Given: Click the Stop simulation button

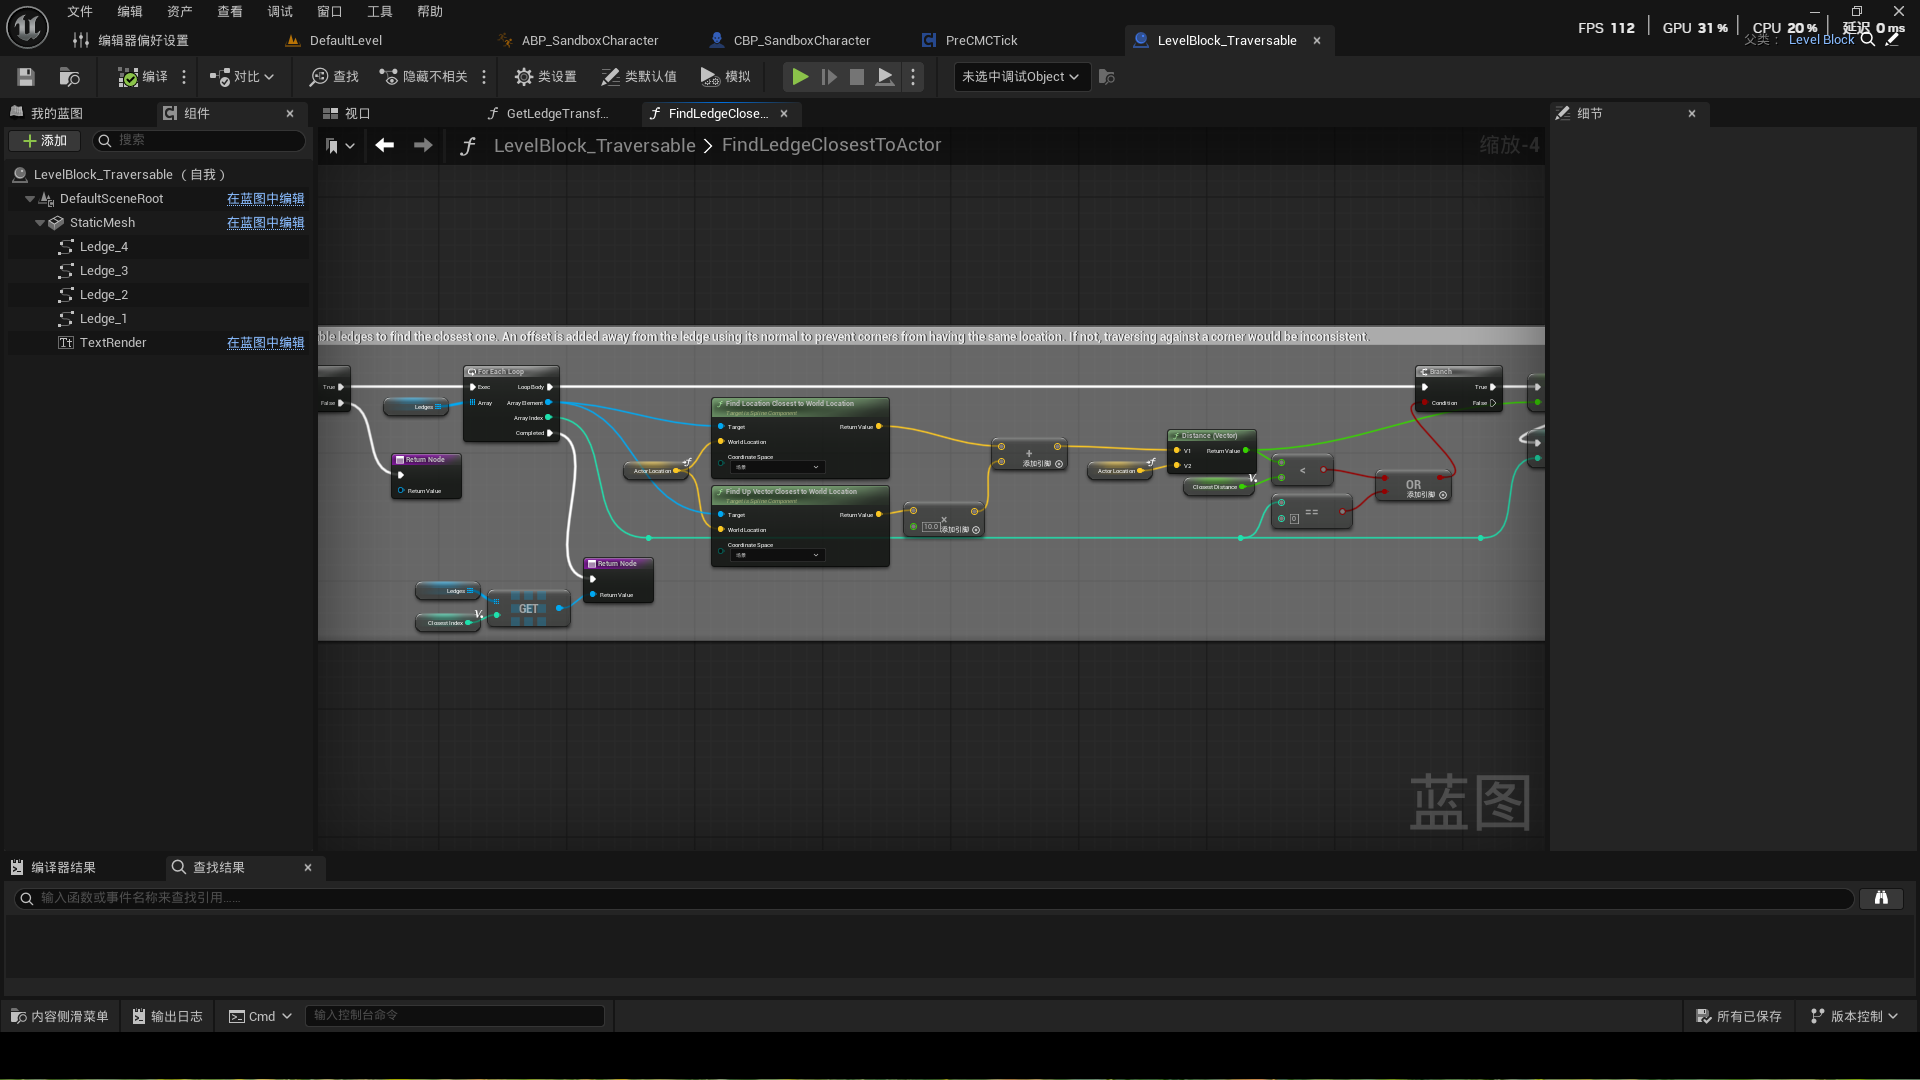Looking at the screenshot, I should 857,77.
